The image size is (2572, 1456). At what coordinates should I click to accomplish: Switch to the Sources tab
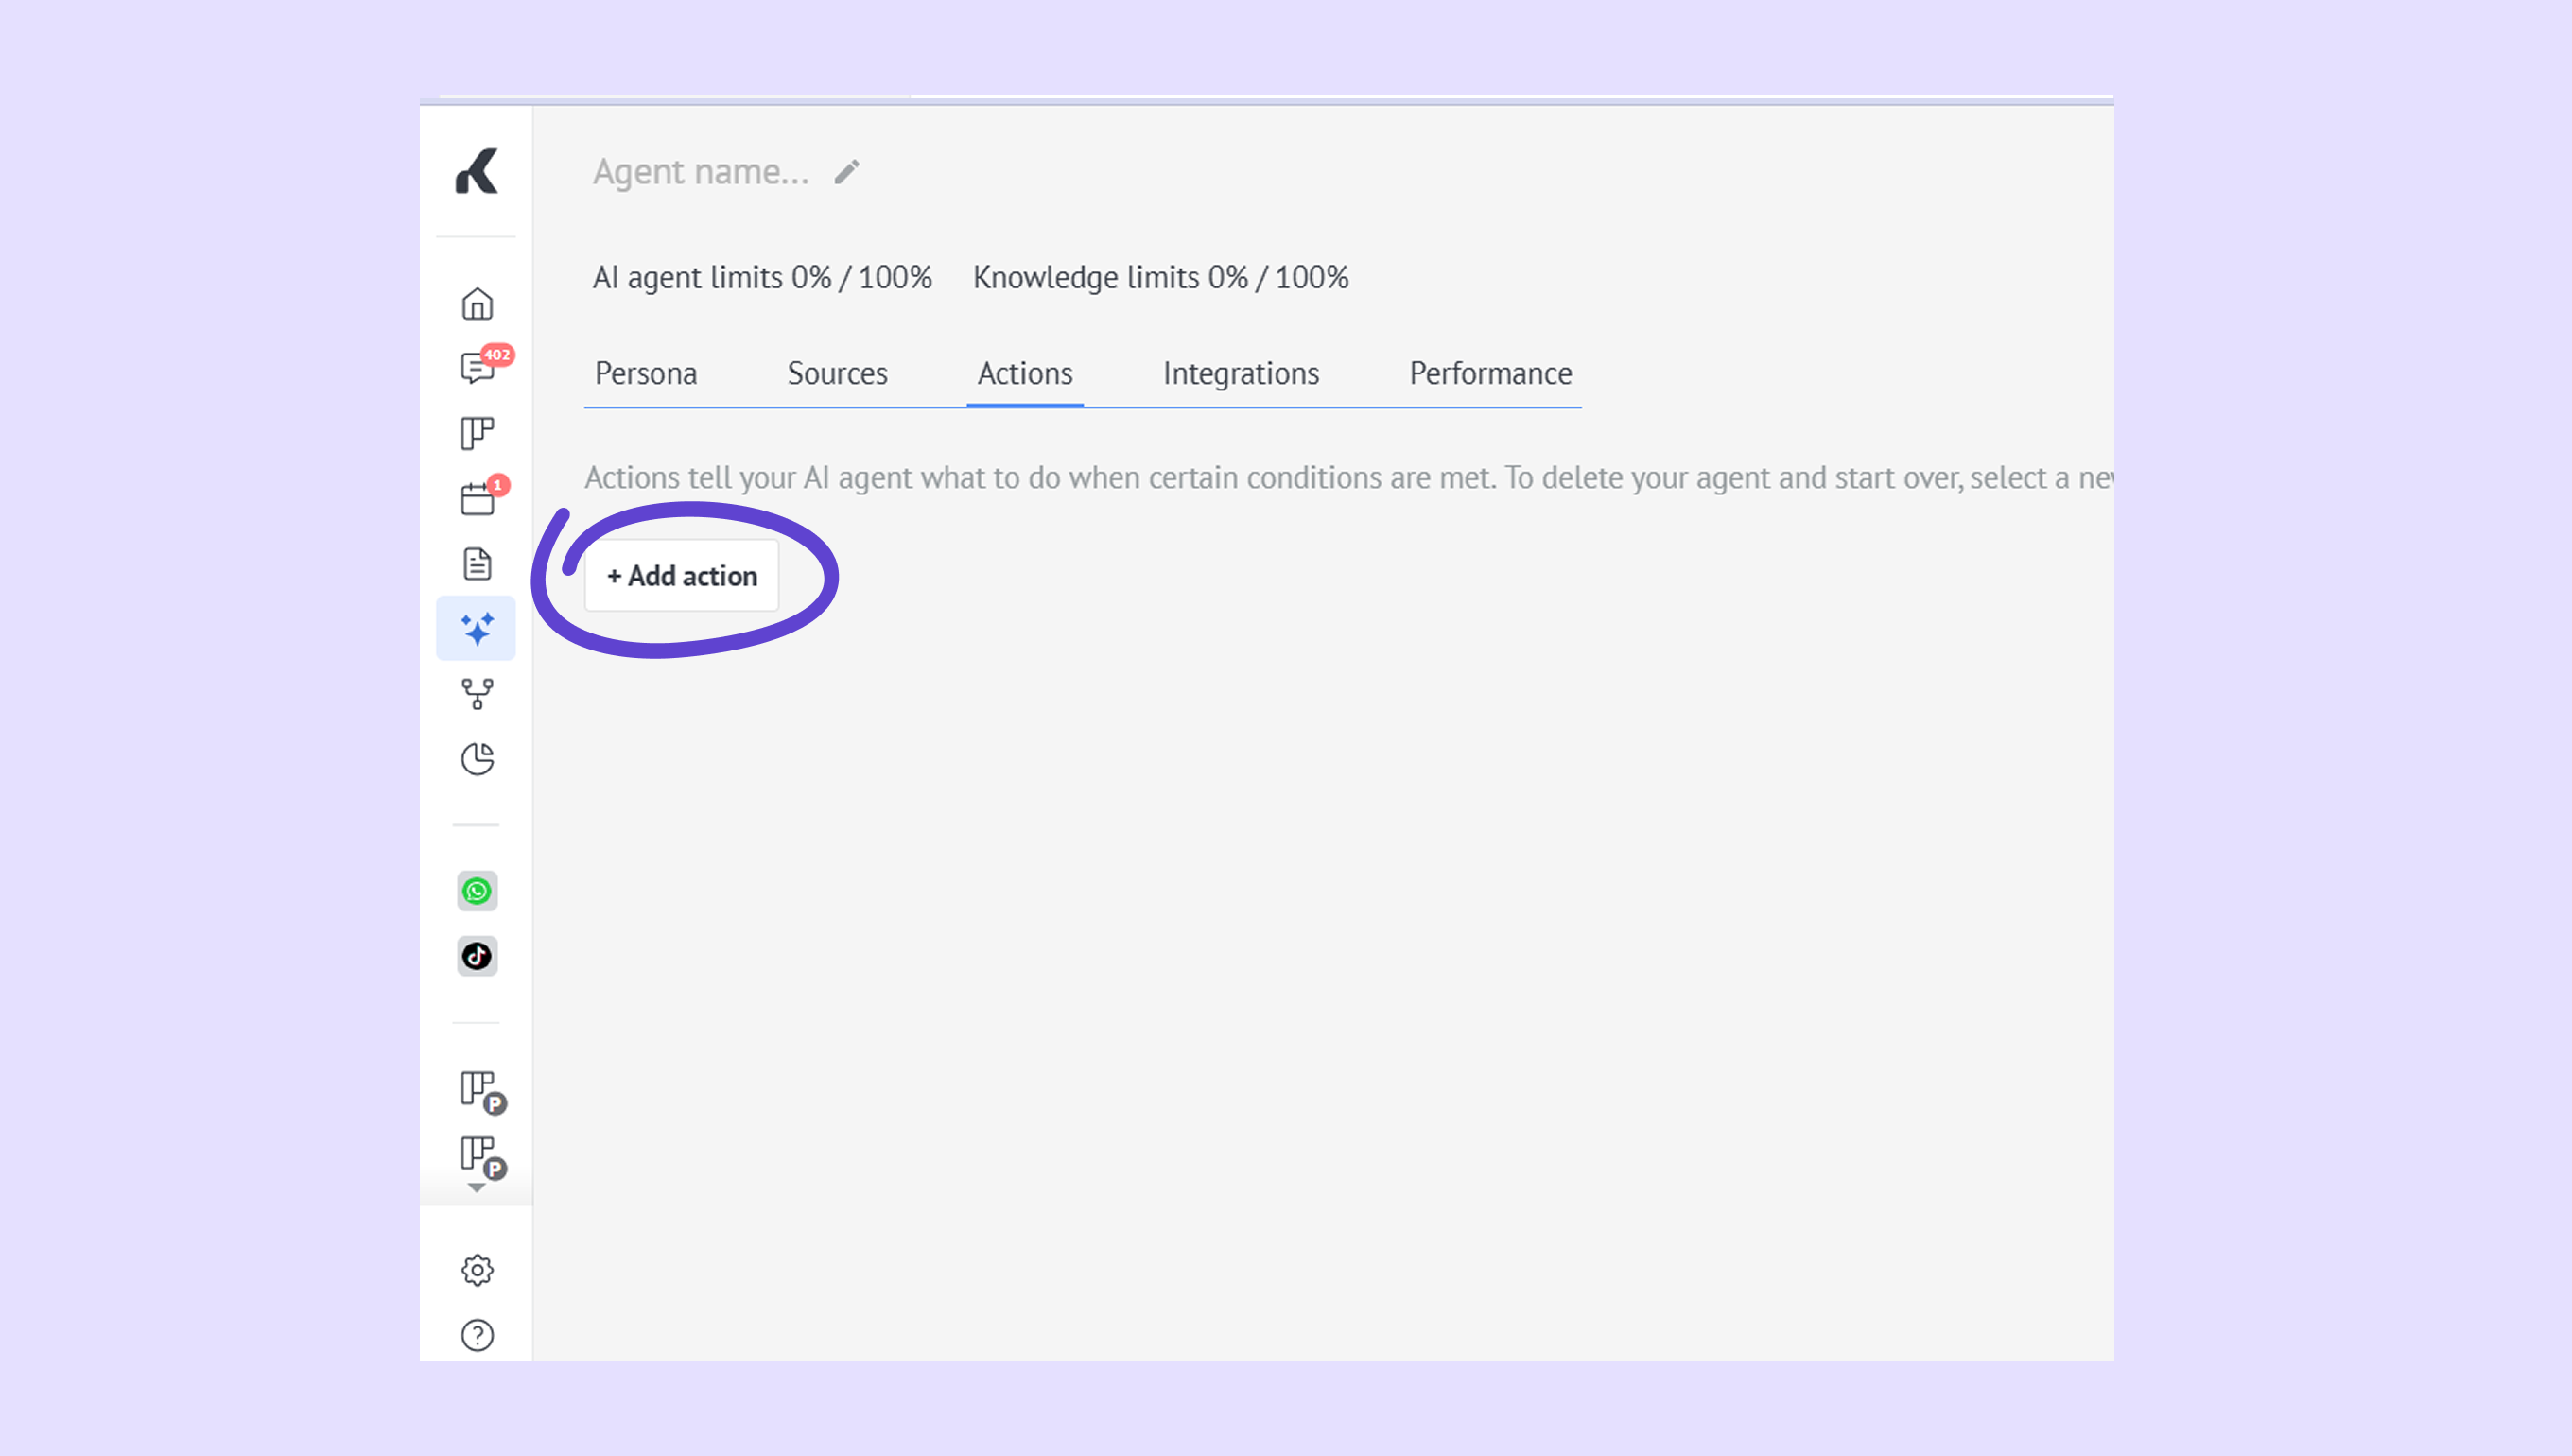(837, 374)
